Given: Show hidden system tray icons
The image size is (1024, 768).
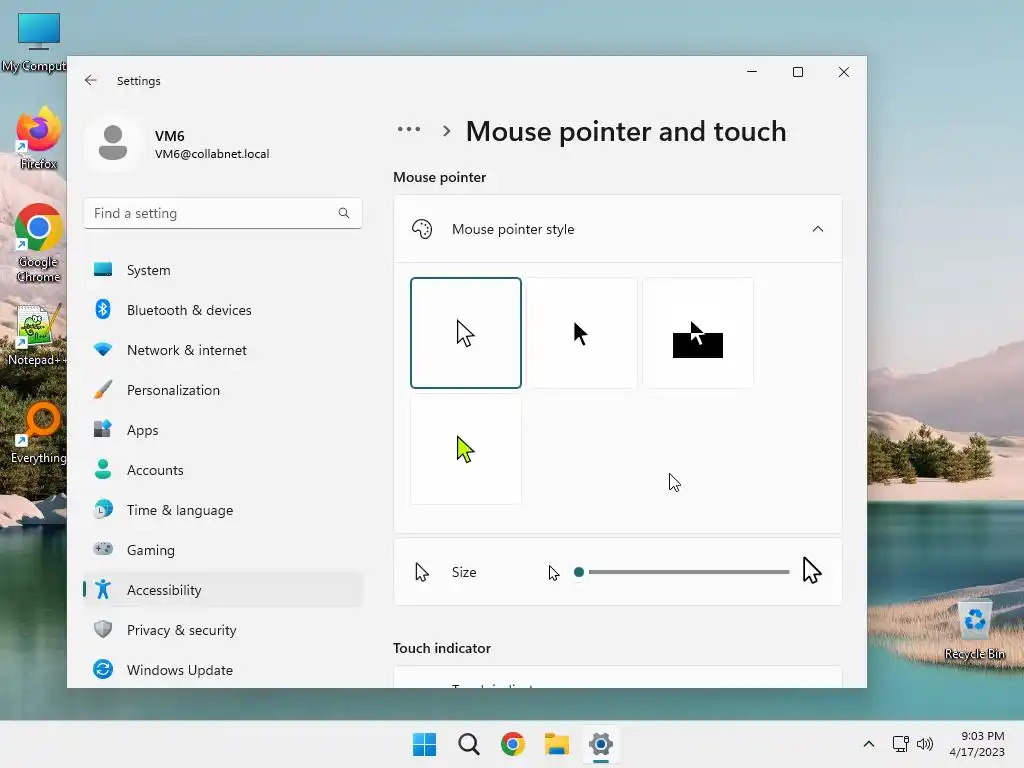Looking at the screenshot, I should [x=869, y=744].
